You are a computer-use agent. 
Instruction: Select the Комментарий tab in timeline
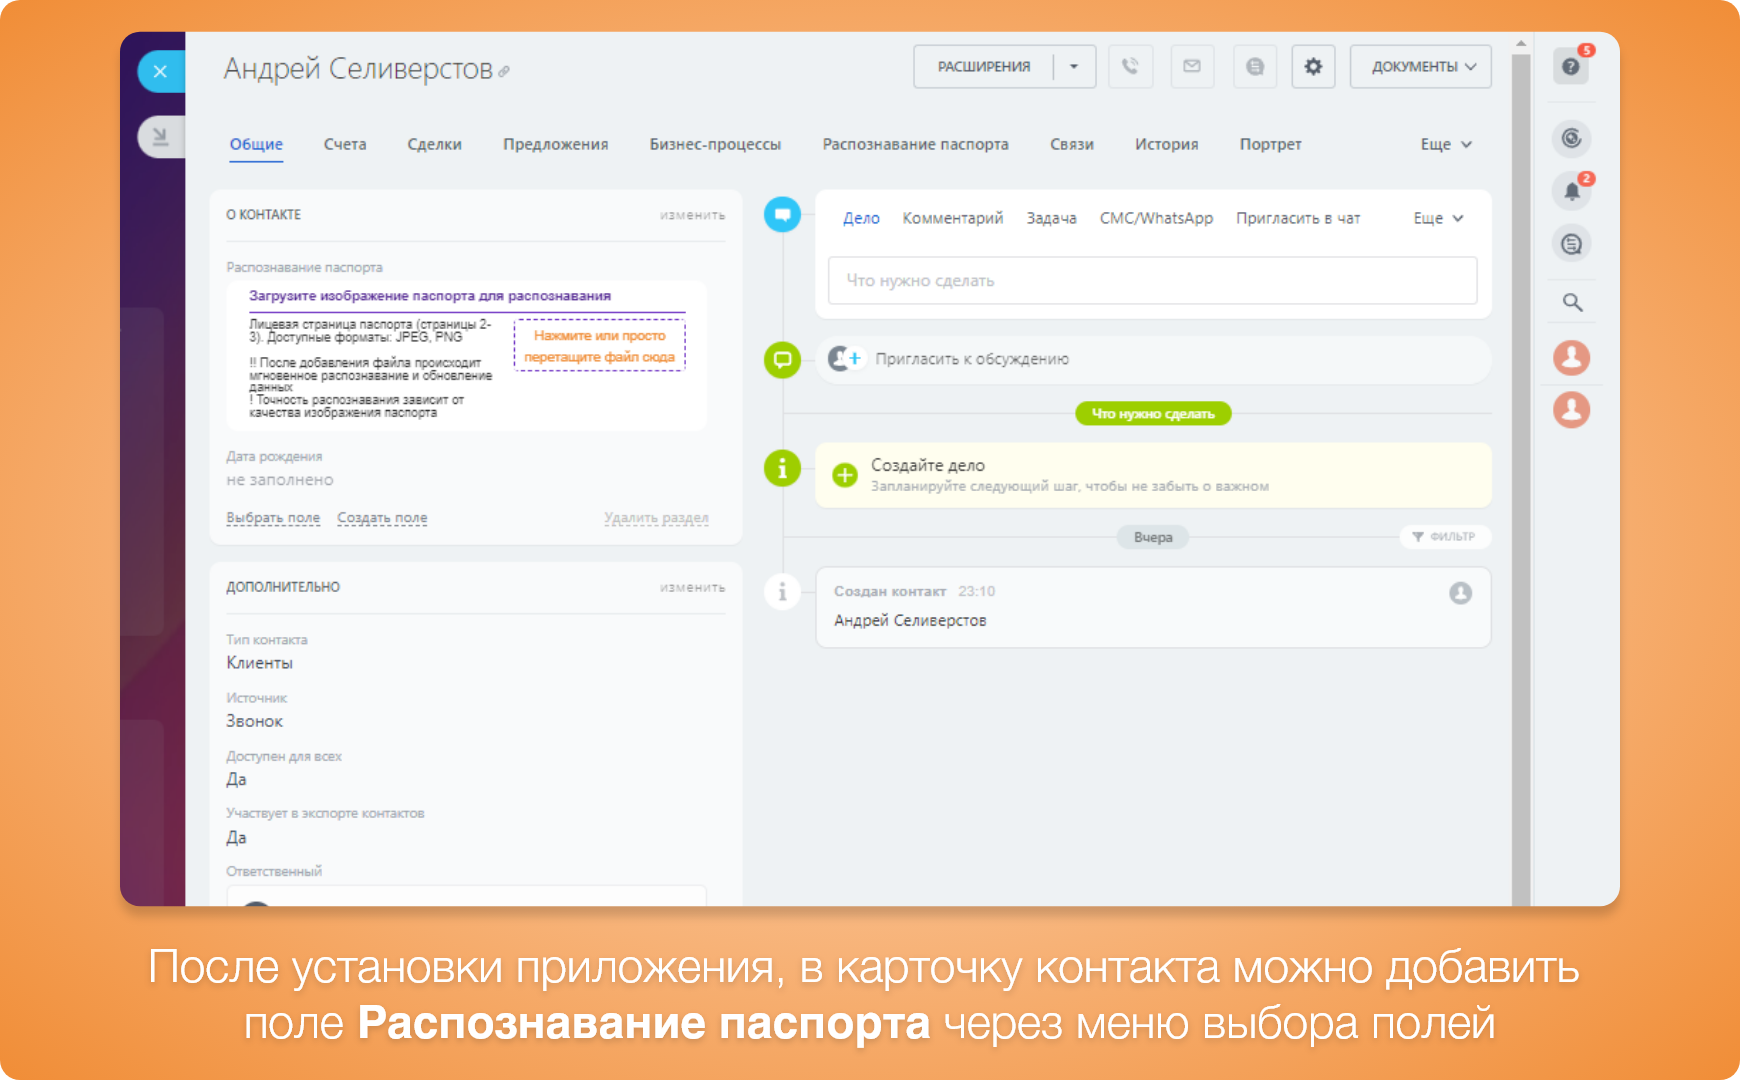tap(952, 218)
